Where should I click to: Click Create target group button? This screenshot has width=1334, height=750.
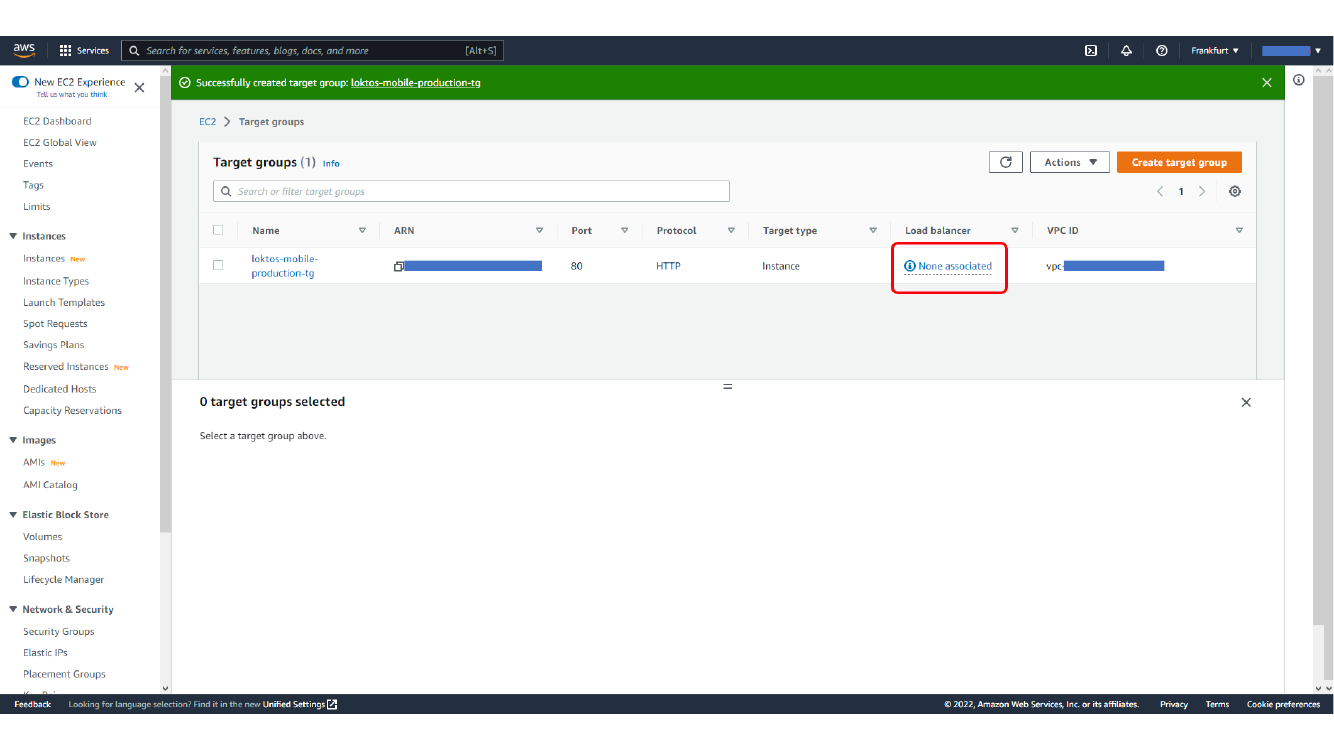click(x=1179, y=162)
